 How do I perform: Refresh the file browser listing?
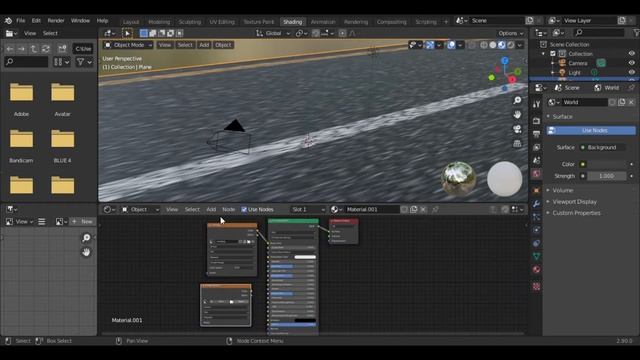click(x=46, y=49)
